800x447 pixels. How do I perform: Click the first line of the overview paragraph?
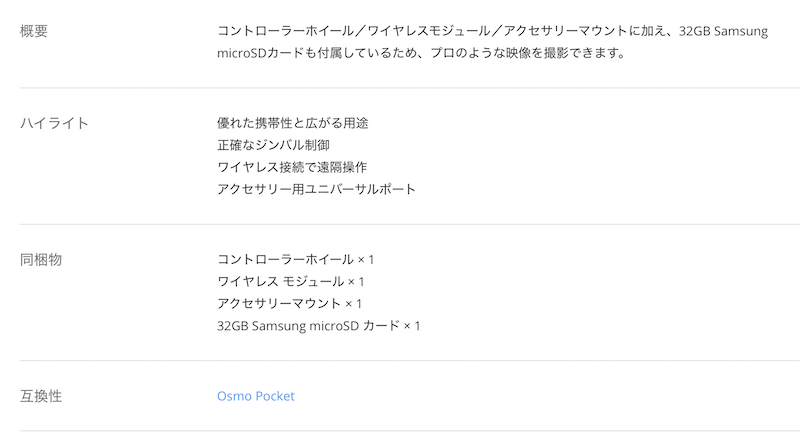492,31
